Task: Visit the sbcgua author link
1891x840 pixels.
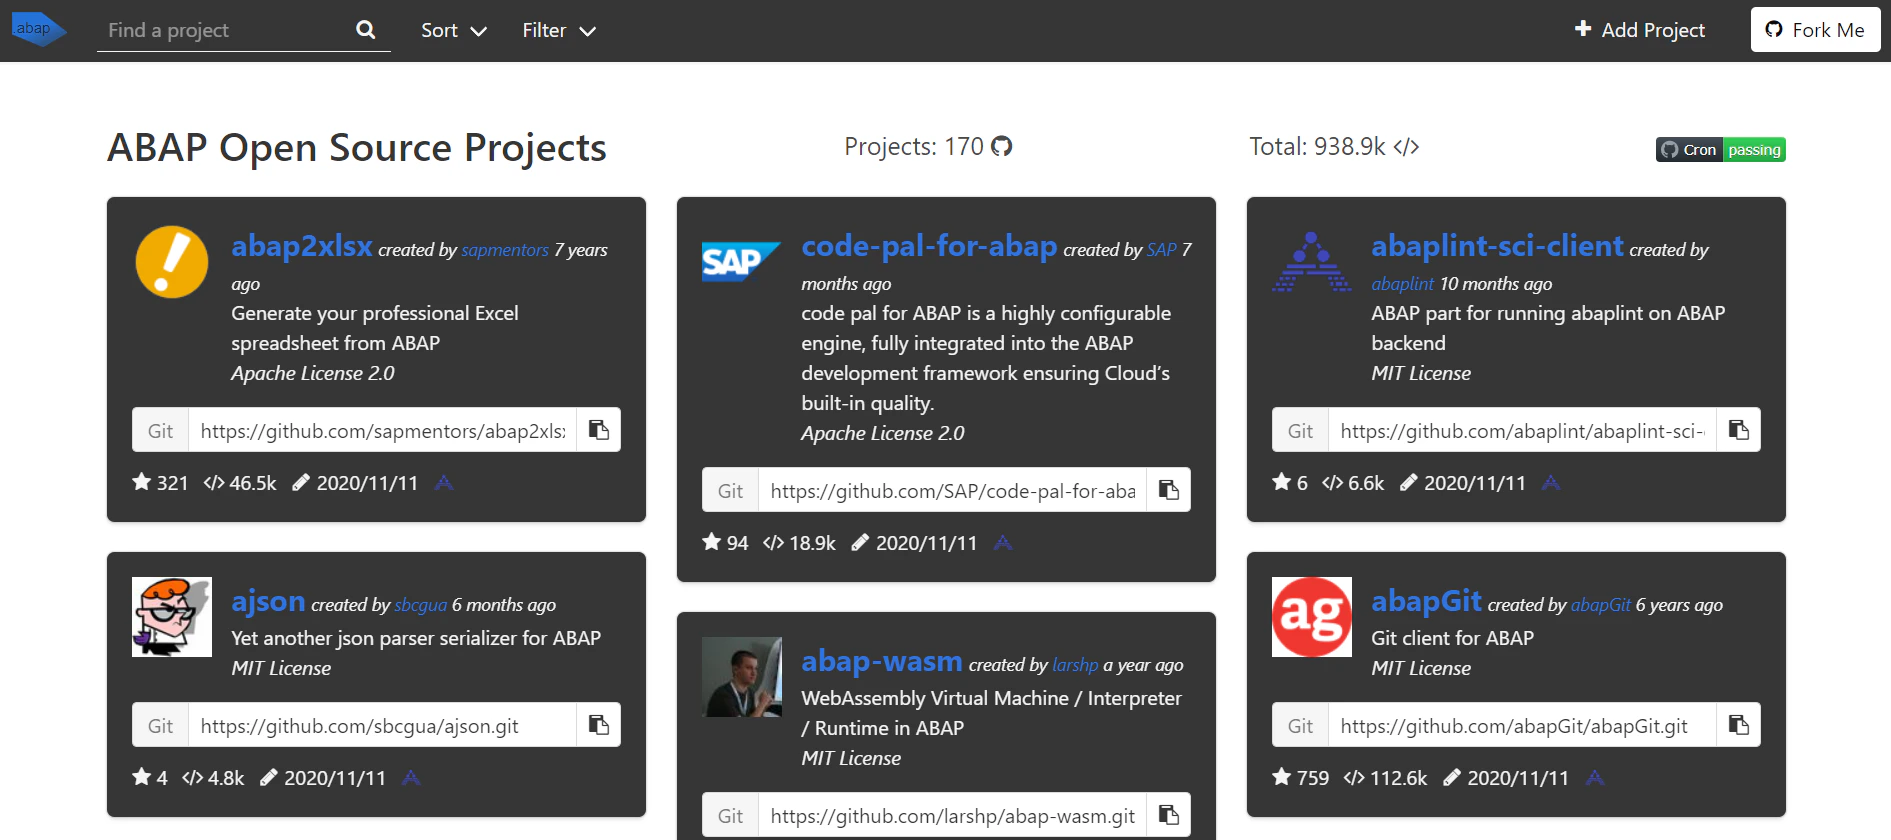Action: (420, 605)
